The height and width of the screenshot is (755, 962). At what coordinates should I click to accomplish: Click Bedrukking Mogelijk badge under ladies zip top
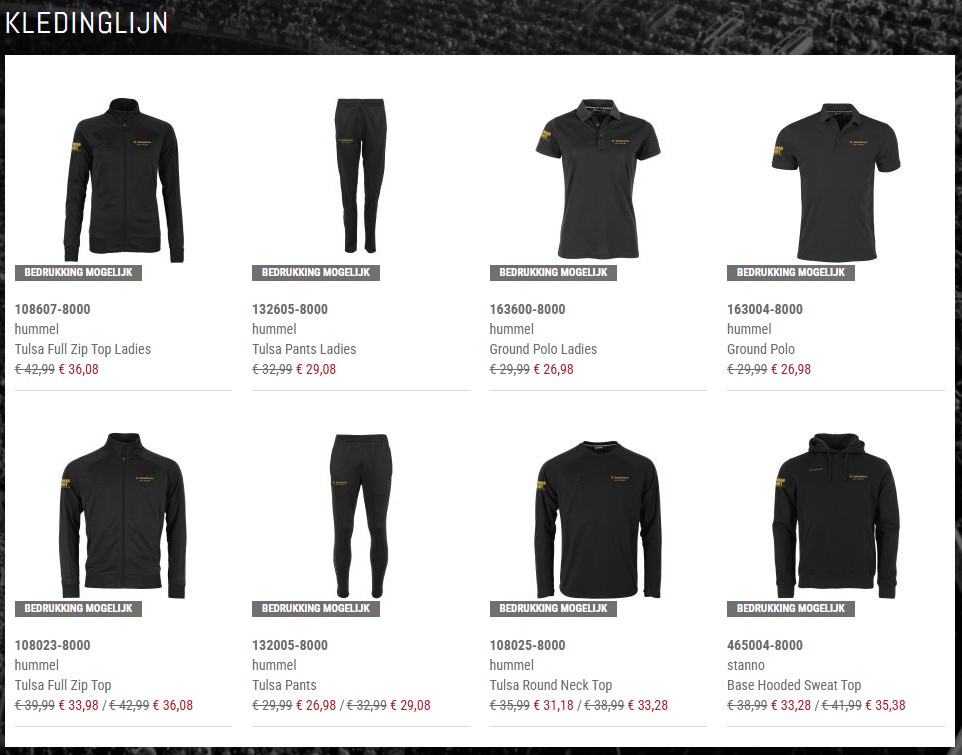pyautogui.click(x=79, y=272)
